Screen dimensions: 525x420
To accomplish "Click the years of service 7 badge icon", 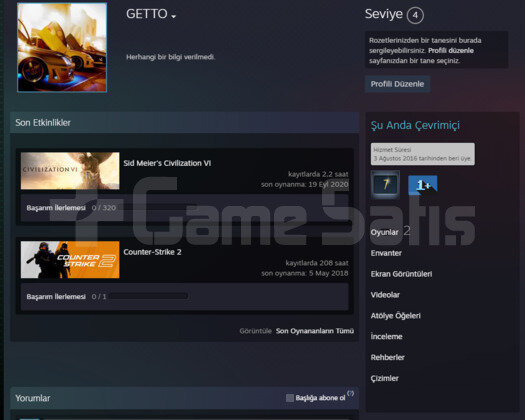I will click(385, 184).
